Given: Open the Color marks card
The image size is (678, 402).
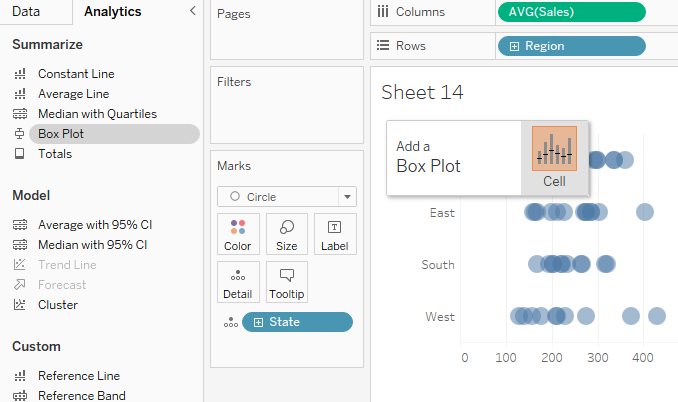Looking at the screenshot, I should [238, 233].
